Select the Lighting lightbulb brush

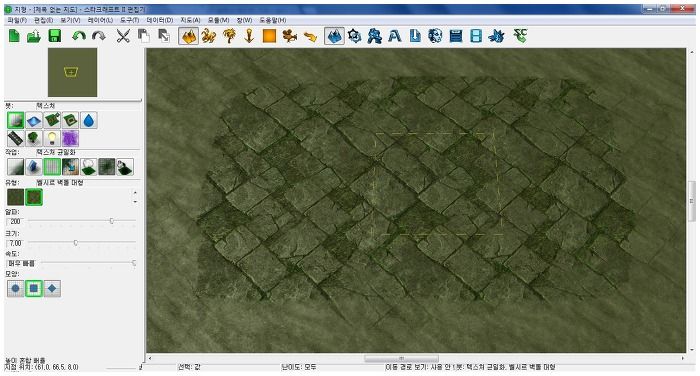[52, 138]
